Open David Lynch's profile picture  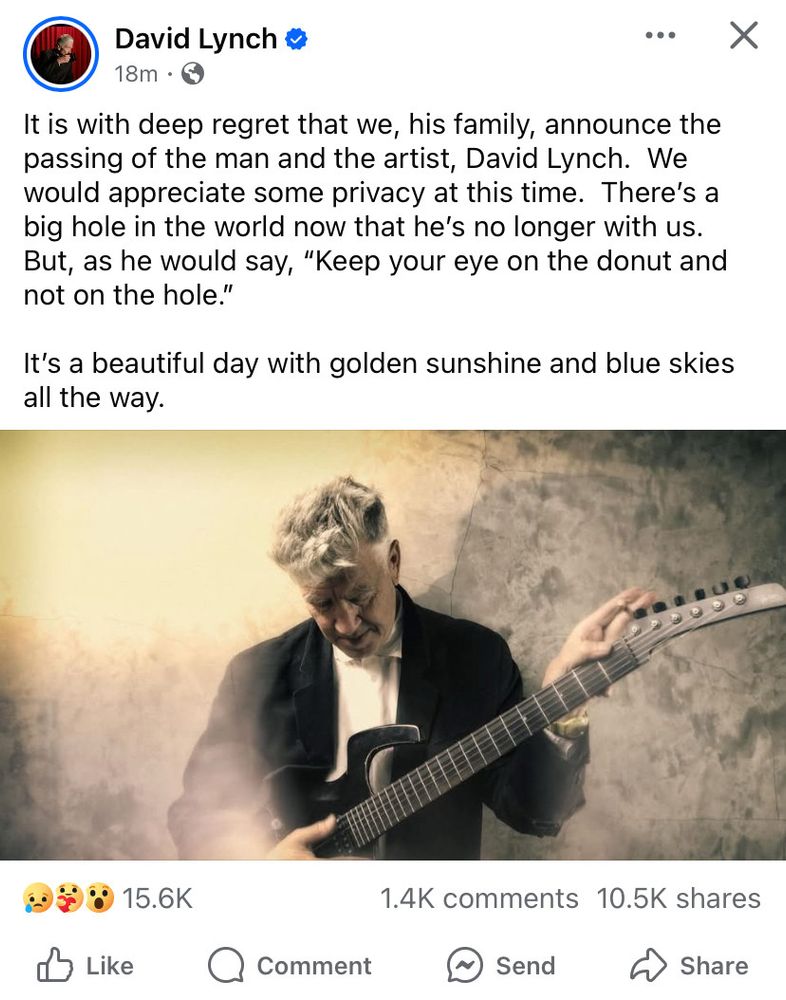[61, 54]
